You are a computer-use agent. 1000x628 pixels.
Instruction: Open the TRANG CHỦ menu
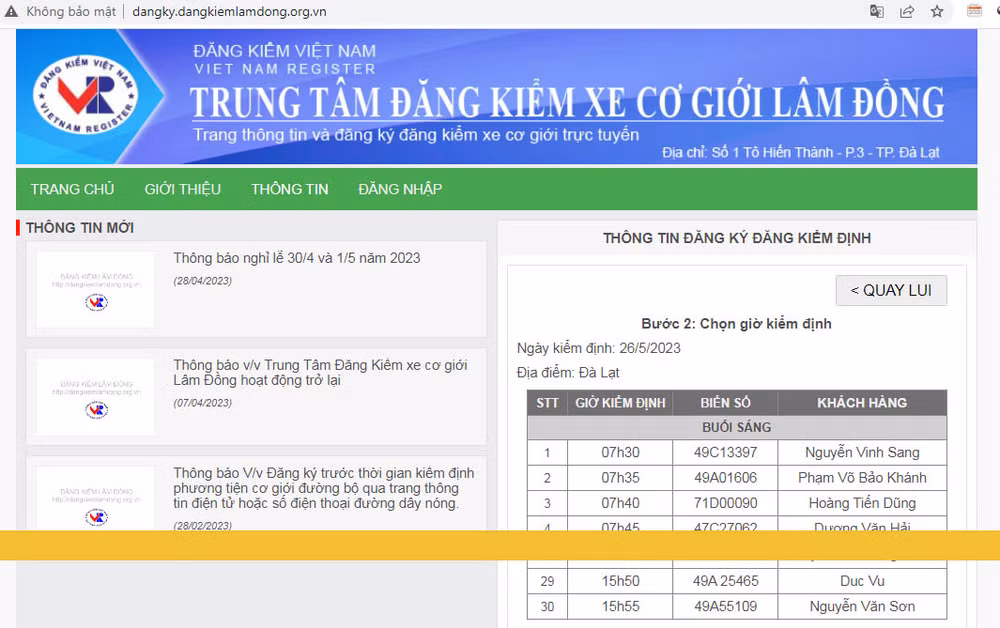click(x=73, y=189)
